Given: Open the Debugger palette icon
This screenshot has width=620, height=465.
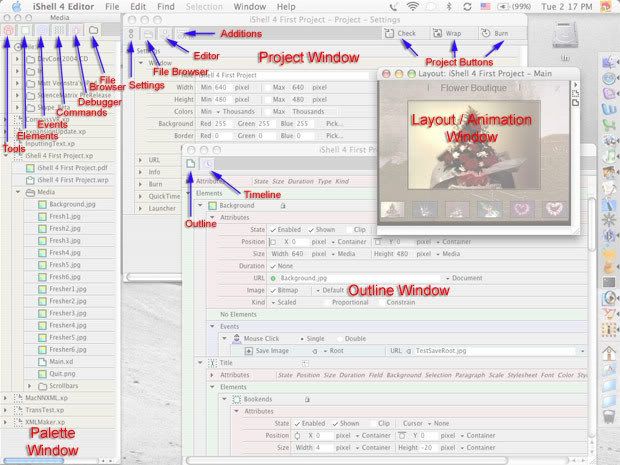Looking at the screenshot, I should (x=75, y=31).
